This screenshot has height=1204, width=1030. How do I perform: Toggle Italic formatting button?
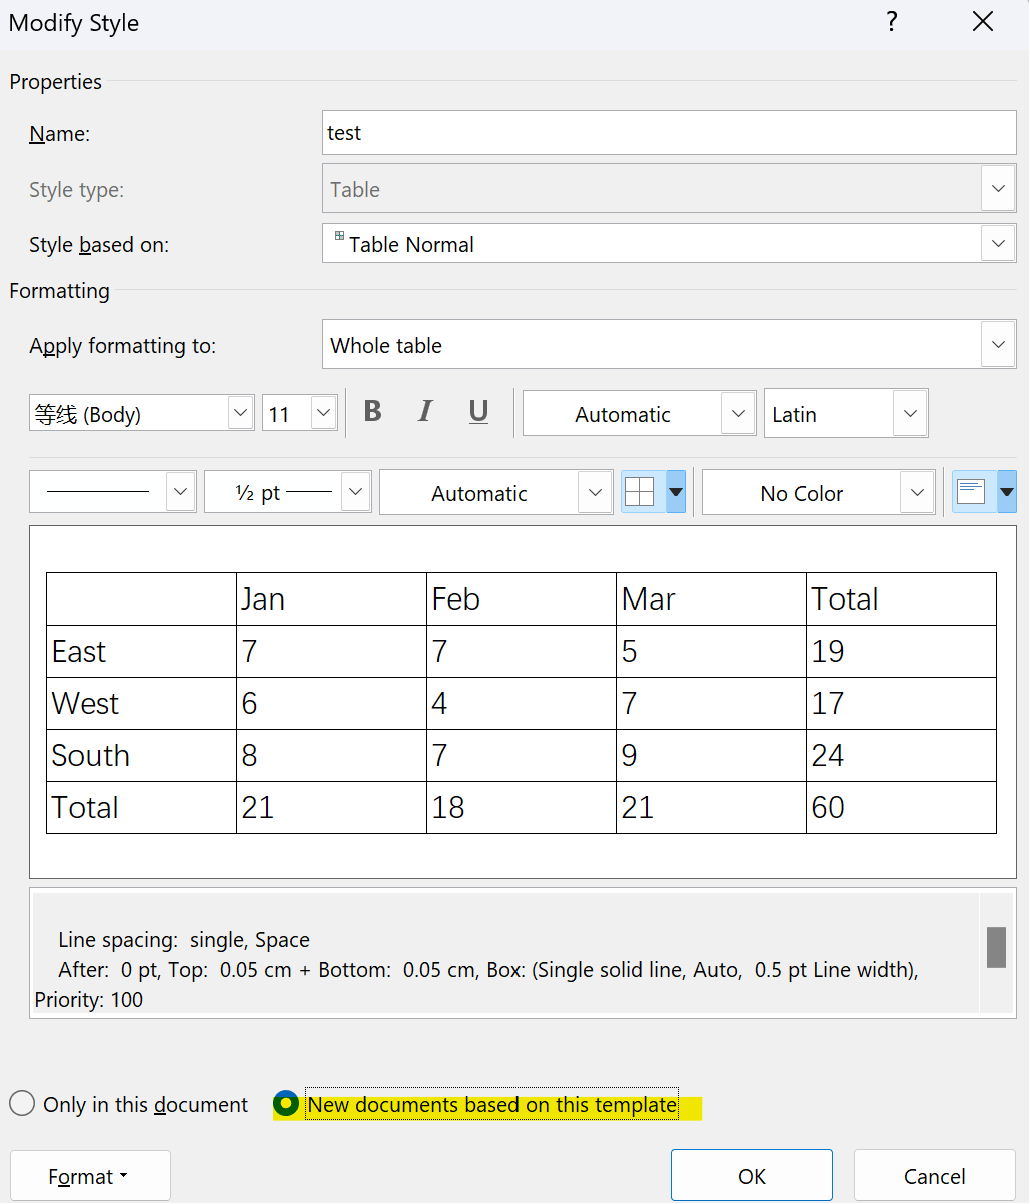click(x=425, y=412)
